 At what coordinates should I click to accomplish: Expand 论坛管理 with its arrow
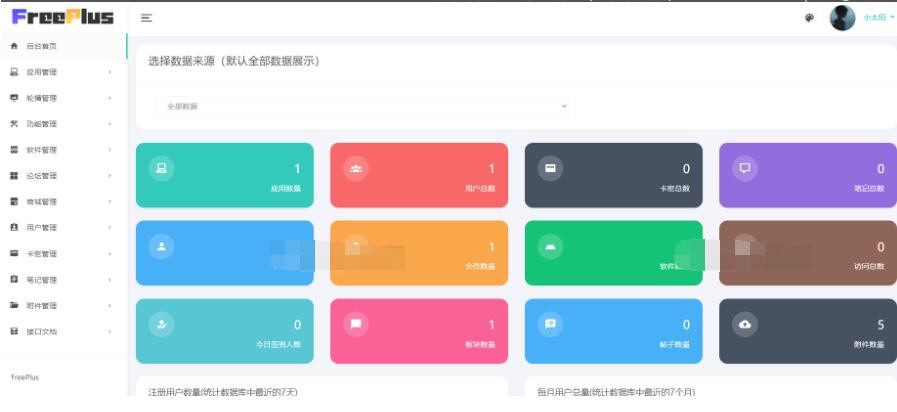(x=109, y=176)
